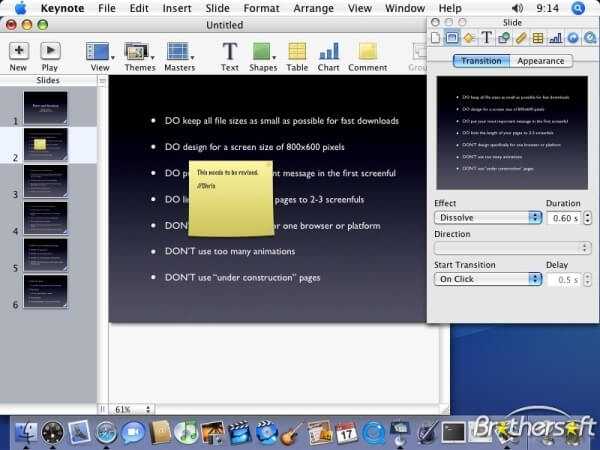Insert a Text box from toolbar

(230, 56)
